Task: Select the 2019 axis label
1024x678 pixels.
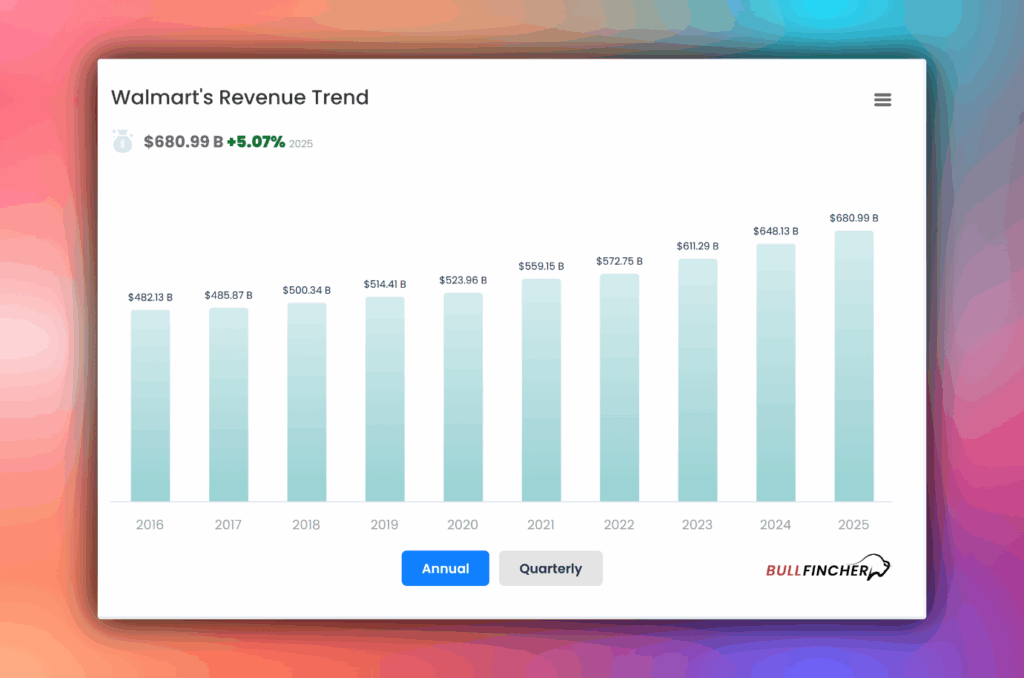Action: pyautogui.click(x=384, y=524)
